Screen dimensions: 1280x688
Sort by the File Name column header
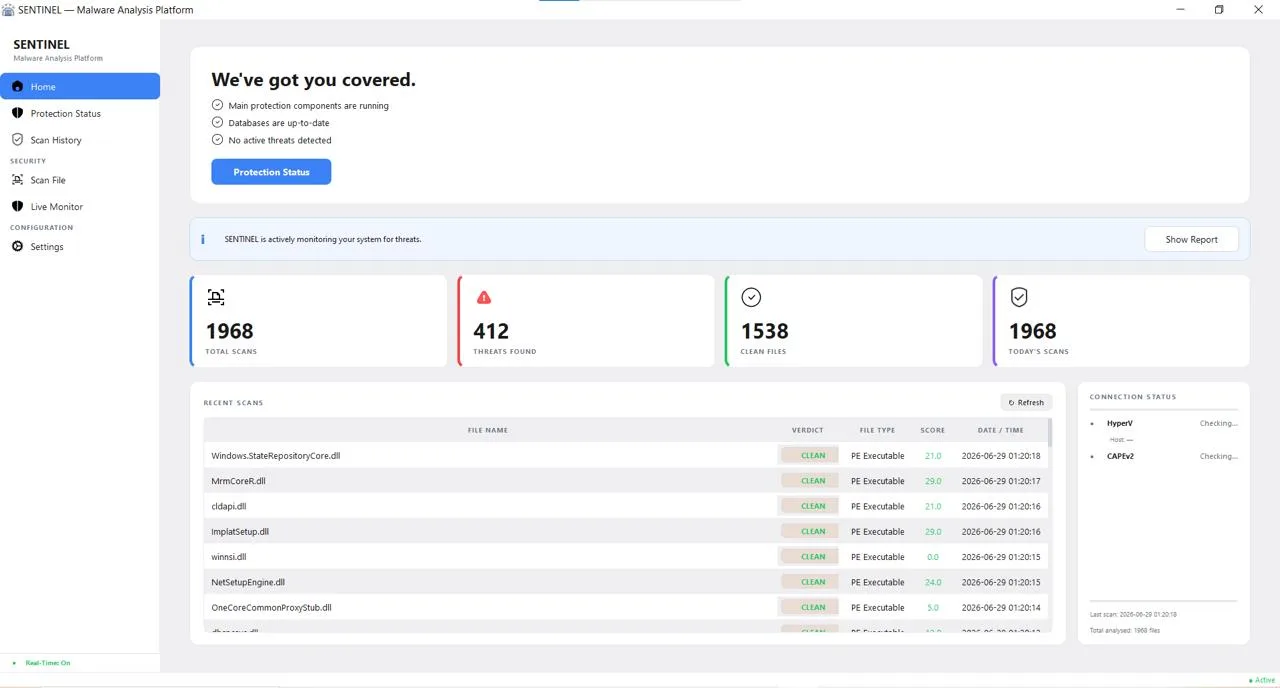coord(488,430)
